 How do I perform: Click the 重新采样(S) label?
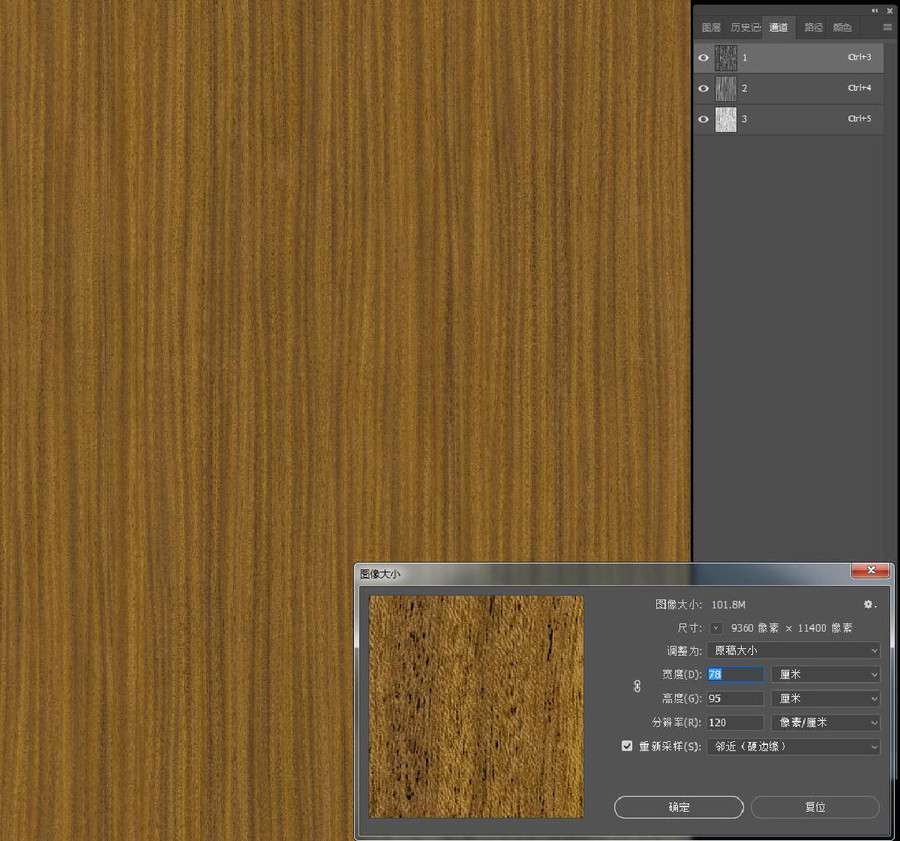(670, 746)
